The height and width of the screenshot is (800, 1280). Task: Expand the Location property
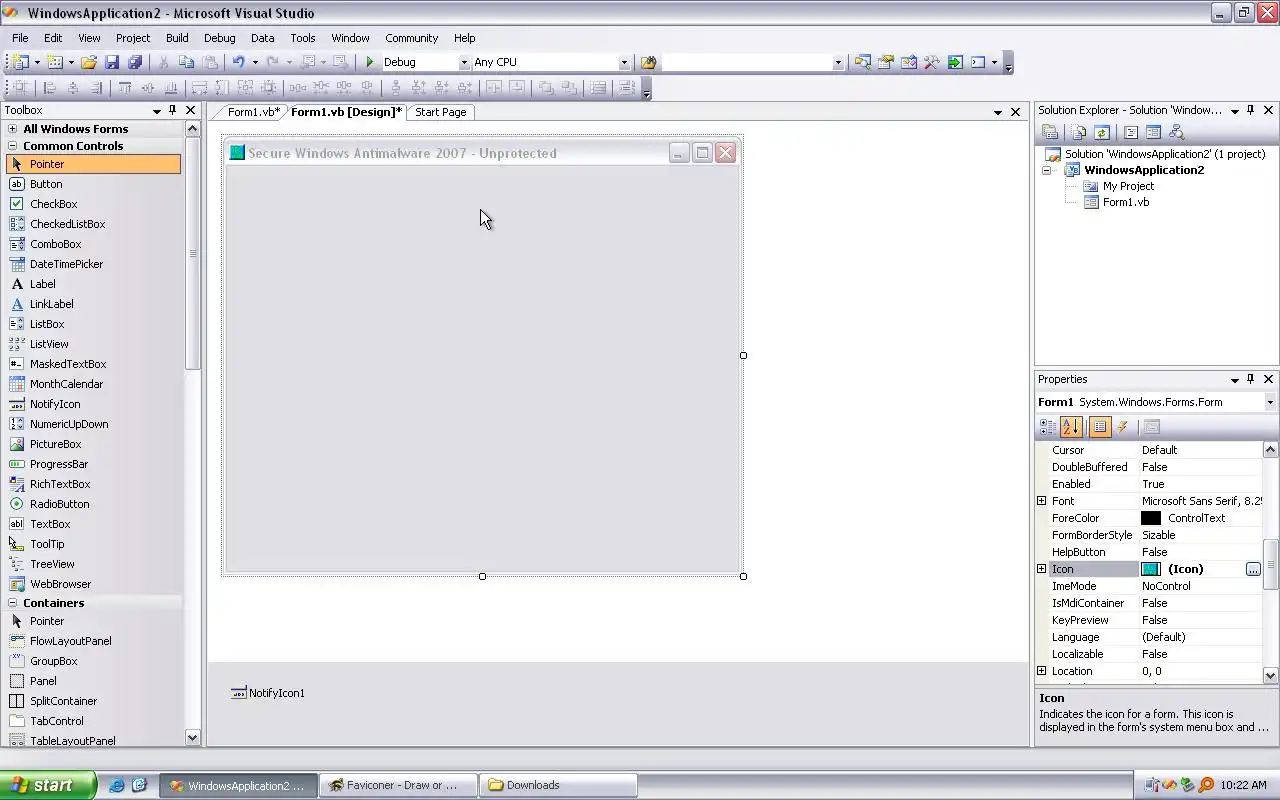click(1042, 671)
